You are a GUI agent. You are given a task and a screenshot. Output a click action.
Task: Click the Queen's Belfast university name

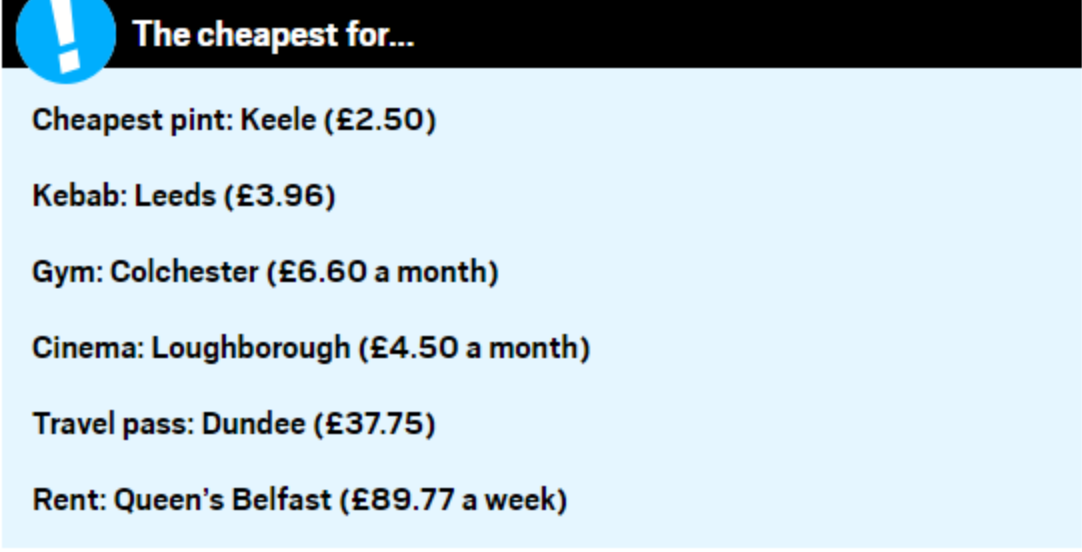tap(222, 499)
